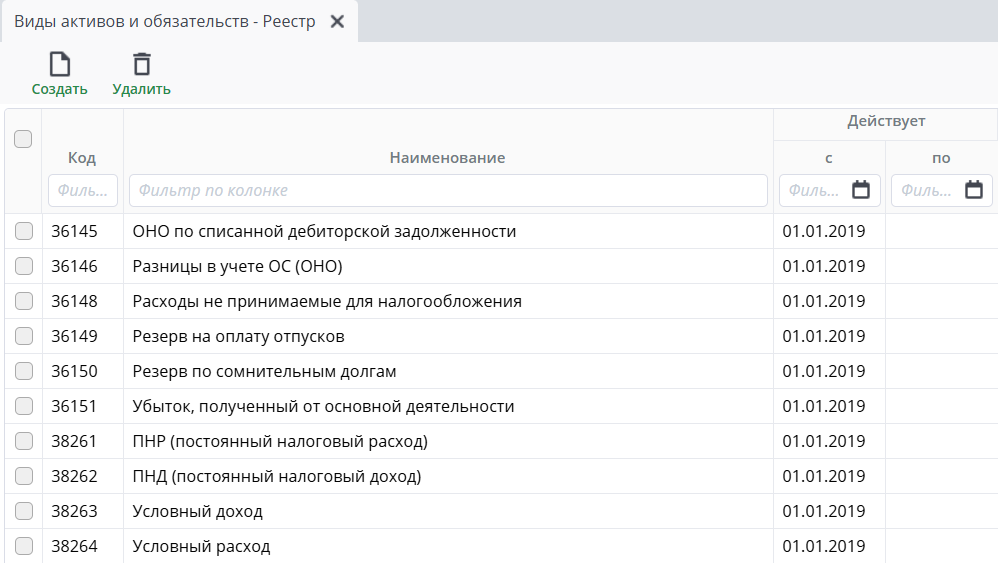The image size is (998, 563).
Task: Click the Действует по date filter field
Action: coord(926,190)
